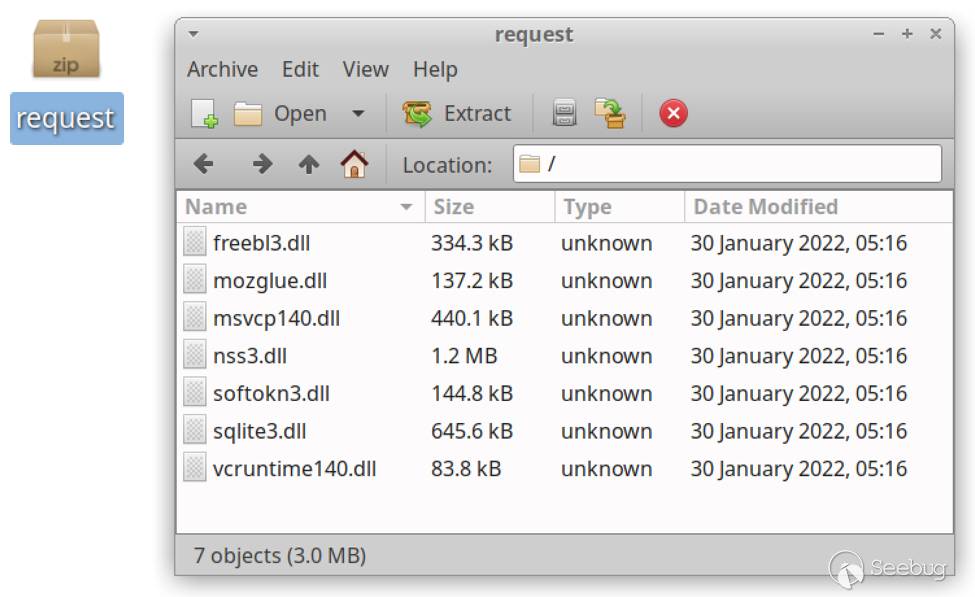This screenshot has height=597, width=975.
Task: Select the sqlite3.dll file row
Action: 260,431
